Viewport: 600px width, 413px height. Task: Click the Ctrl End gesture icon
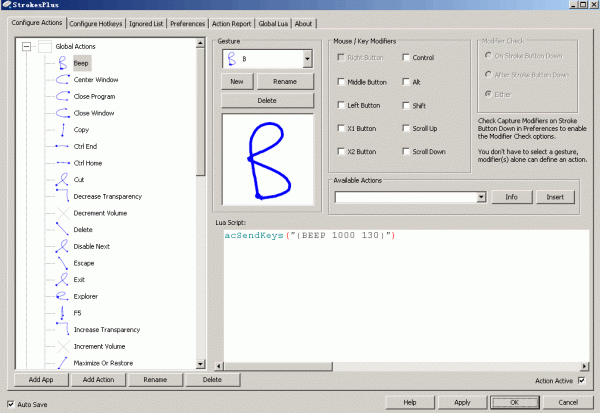click(62, 146)
